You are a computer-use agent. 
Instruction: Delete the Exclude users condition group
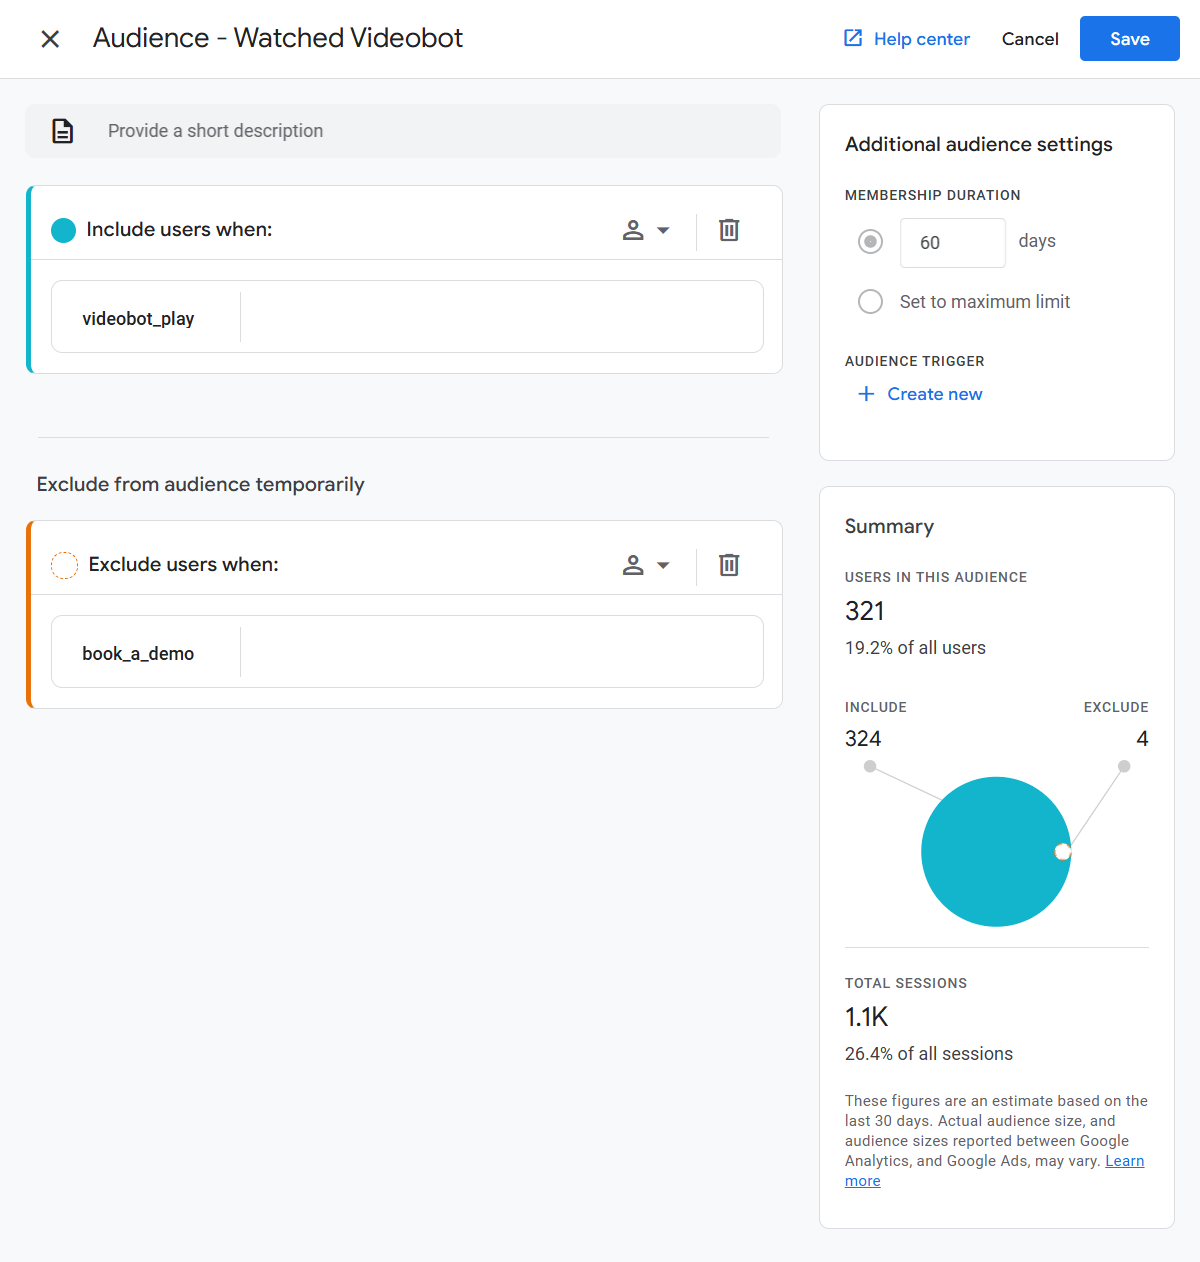point(729,565)
